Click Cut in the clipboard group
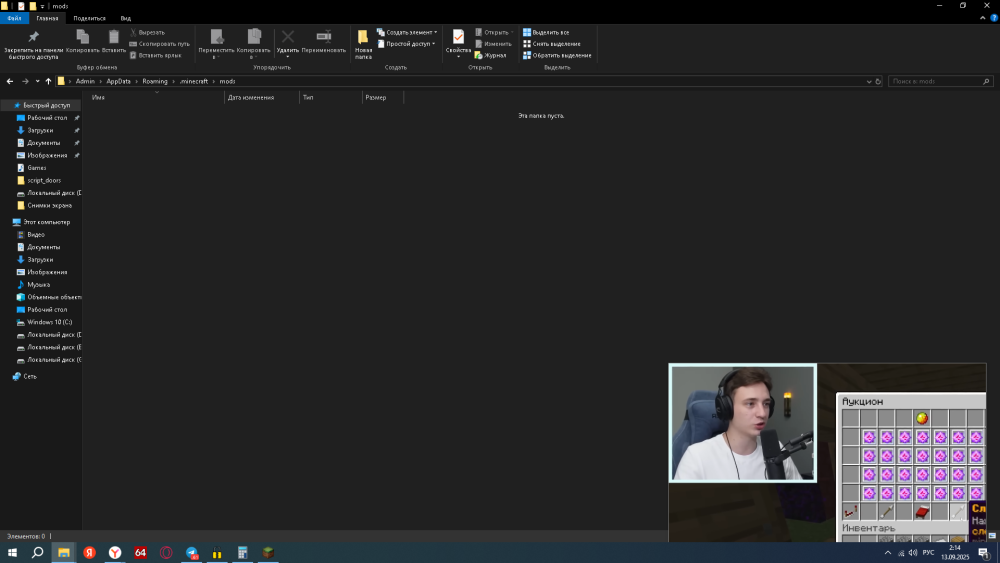The width and height of the screenshot is (1000, 563). tap(148, 32)
